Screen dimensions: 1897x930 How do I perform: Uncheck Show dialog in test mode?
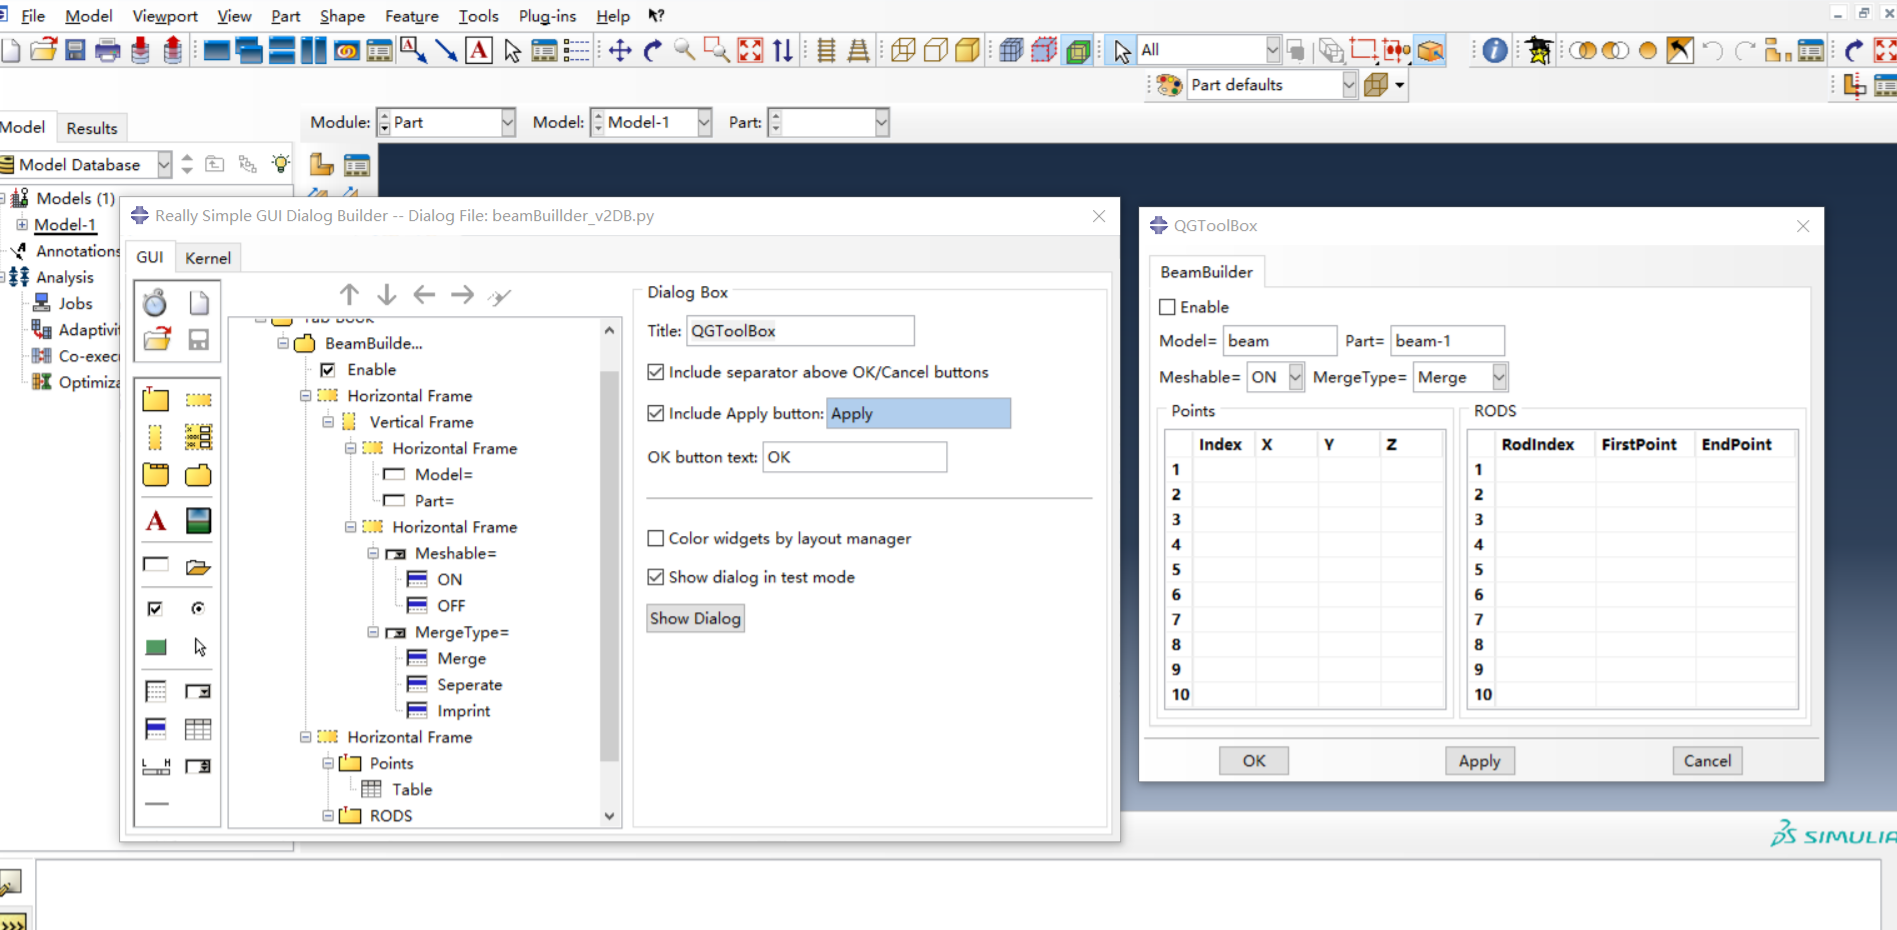pos(656,577)
